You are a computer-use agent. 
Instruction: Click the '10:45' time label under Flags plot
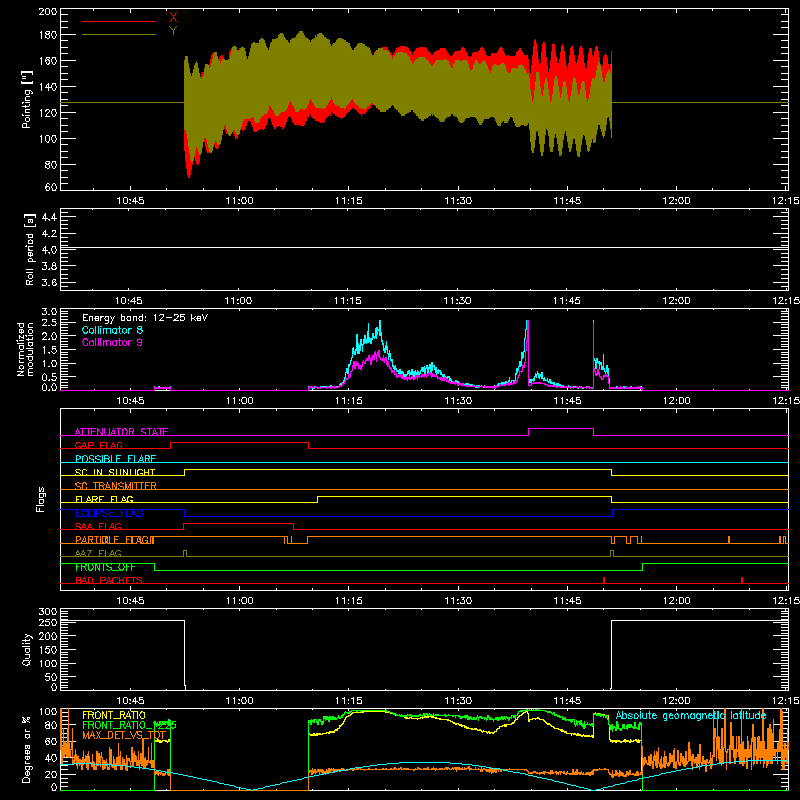pos(130,601)
